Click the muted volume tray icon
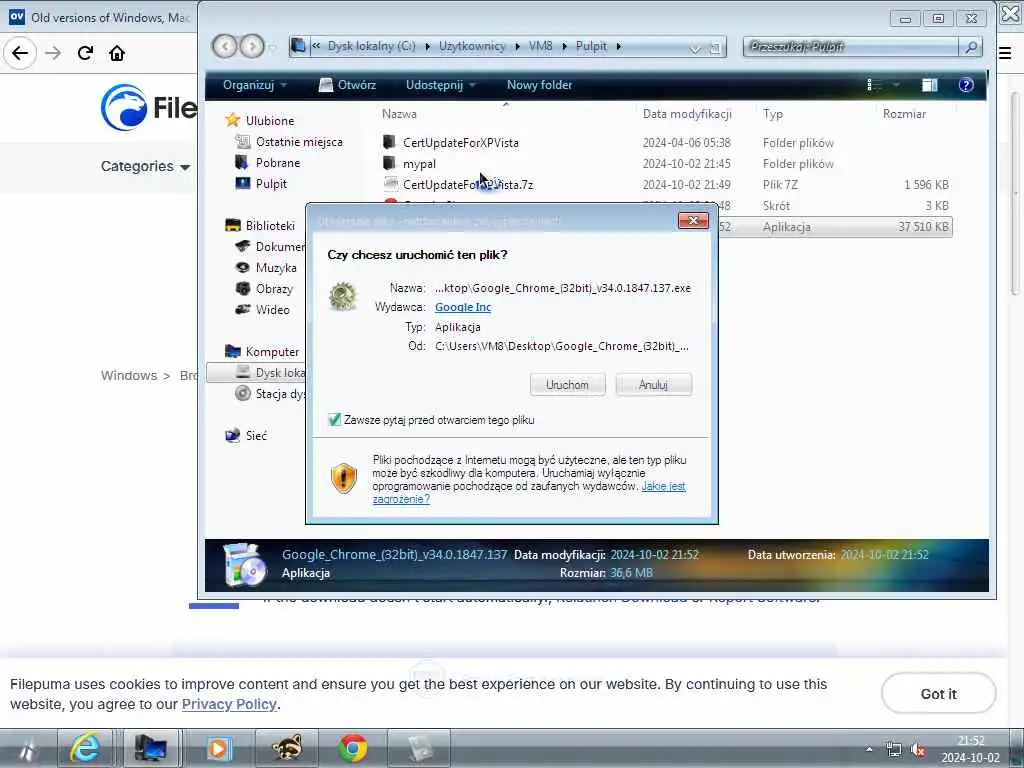1024x768 pixels. 918,750
